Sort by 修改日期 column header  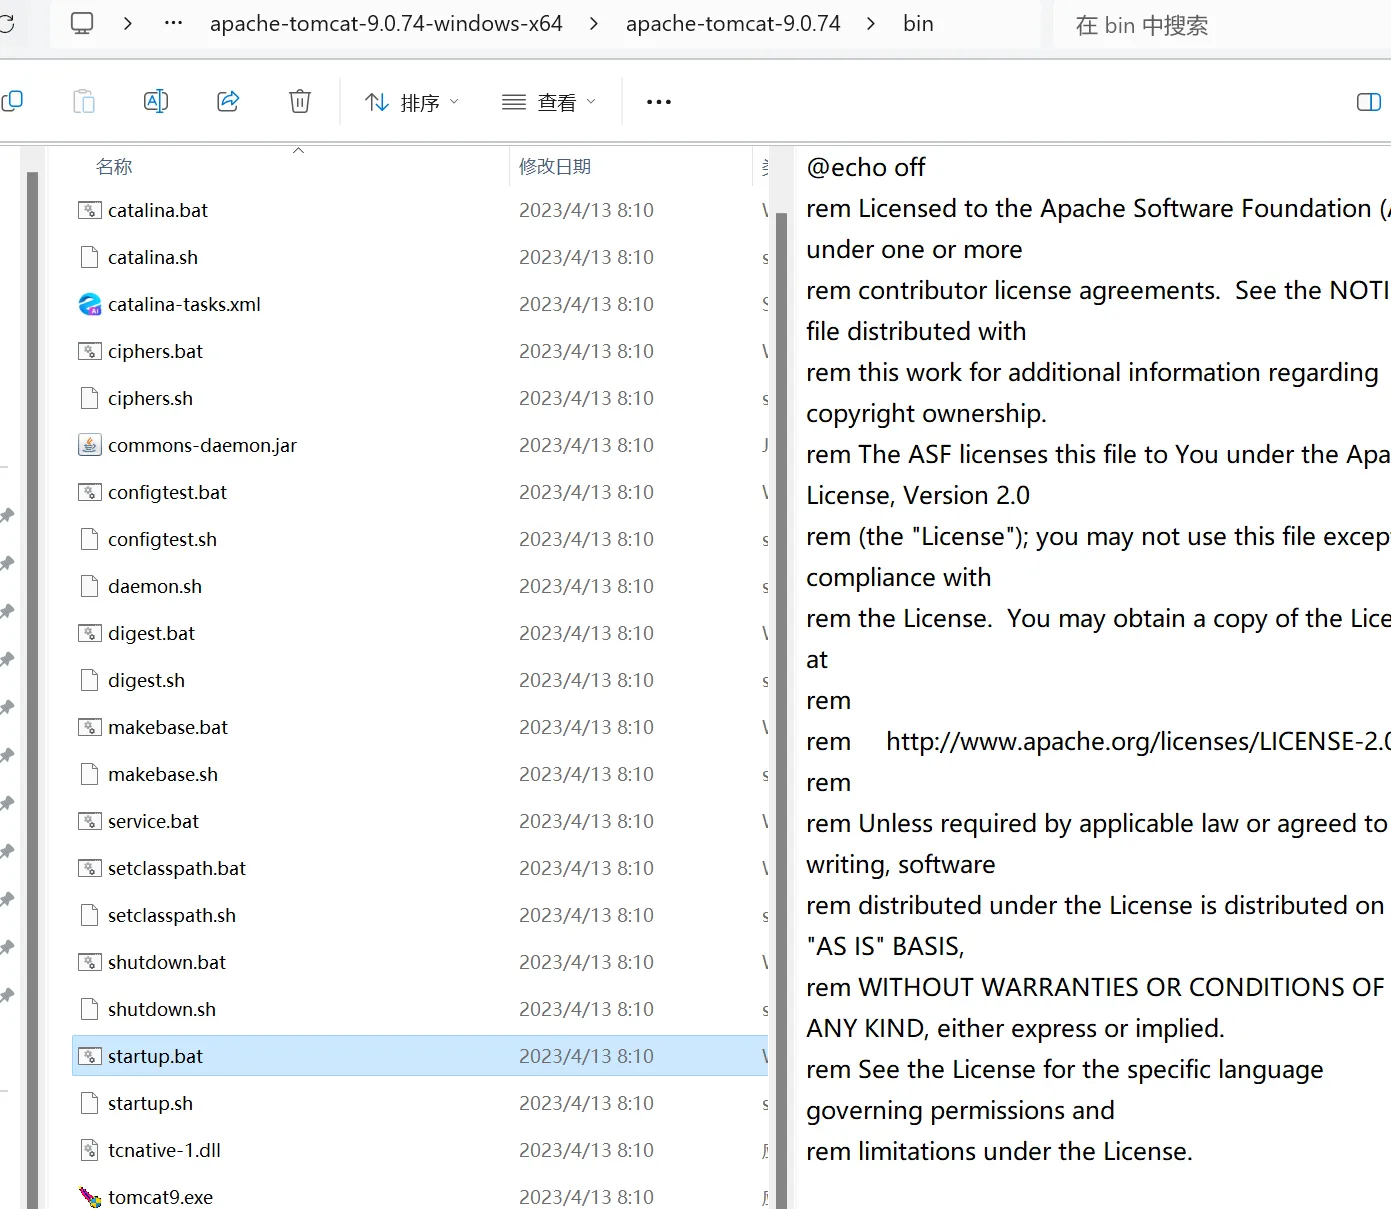555,167
